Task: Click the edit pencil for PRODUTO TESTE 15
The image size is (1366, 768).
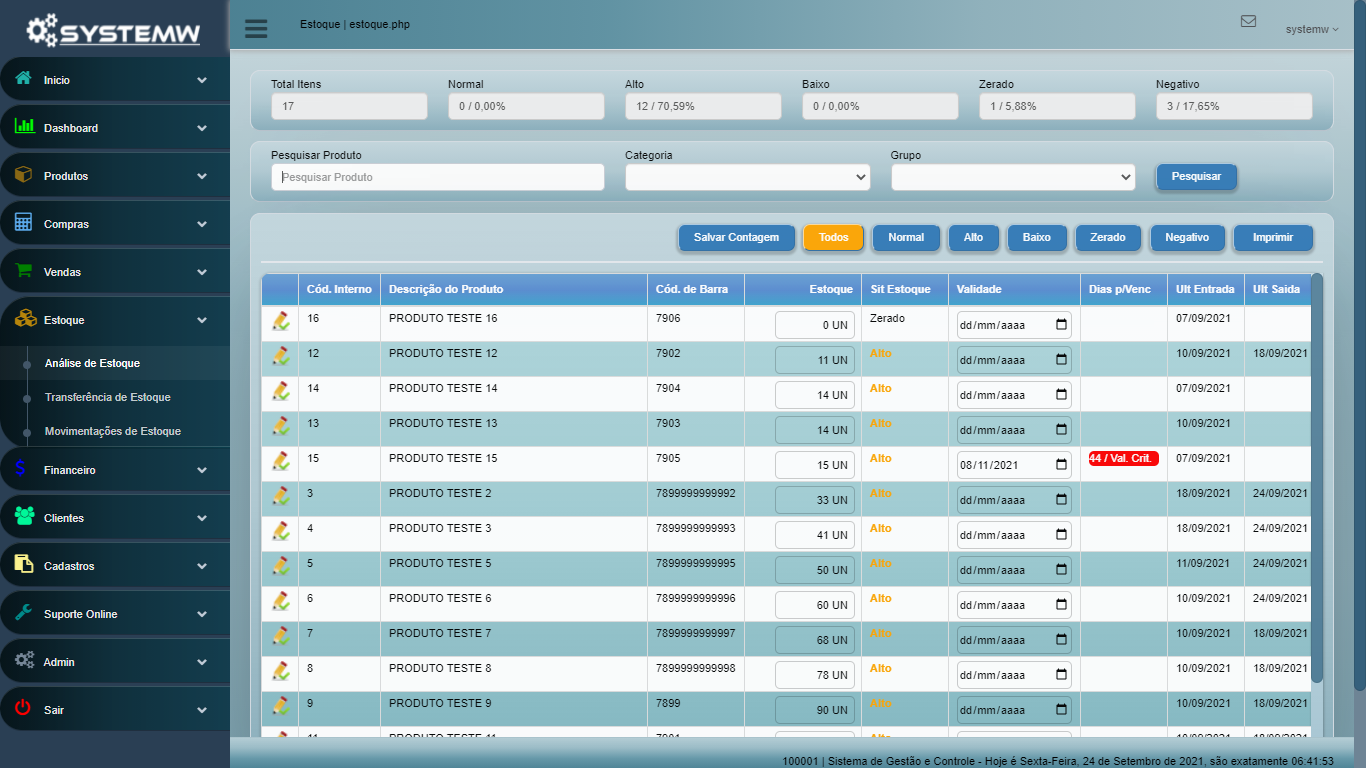Action: [280, 461]
